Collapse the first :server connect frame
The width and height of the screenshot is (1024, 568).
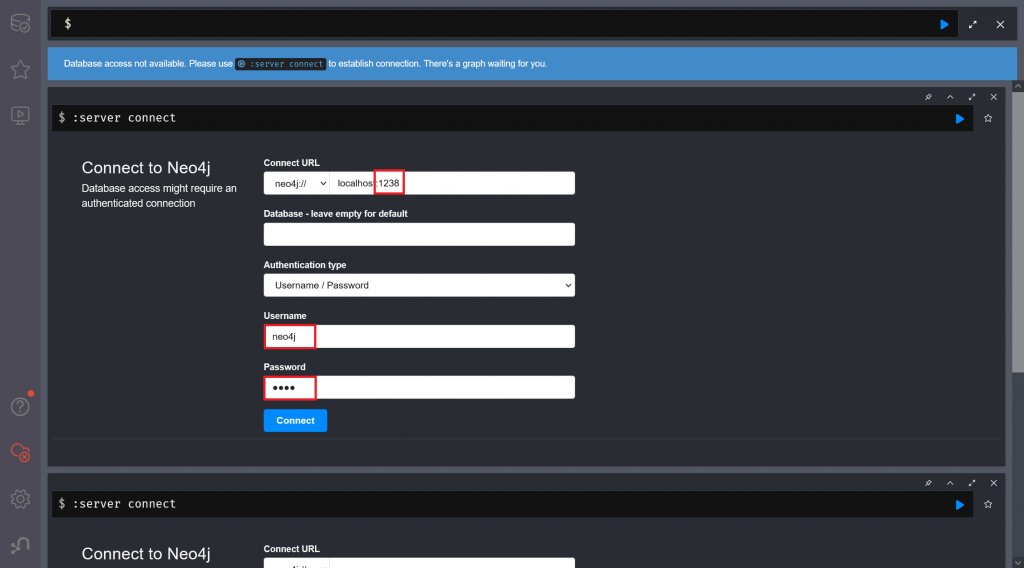pyautogui.click(x=950, y=97)
